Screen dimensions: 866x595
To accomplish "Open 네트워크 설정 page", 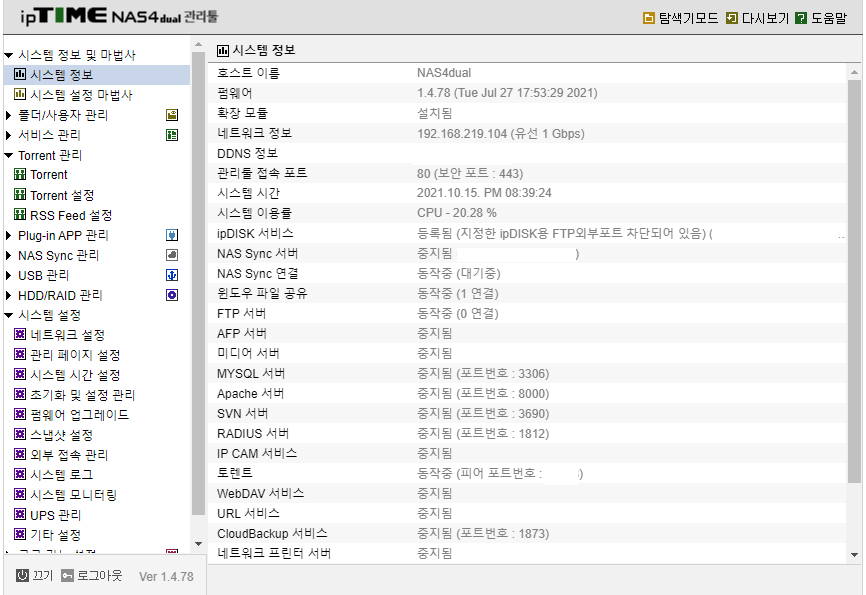I will (67, 335).
